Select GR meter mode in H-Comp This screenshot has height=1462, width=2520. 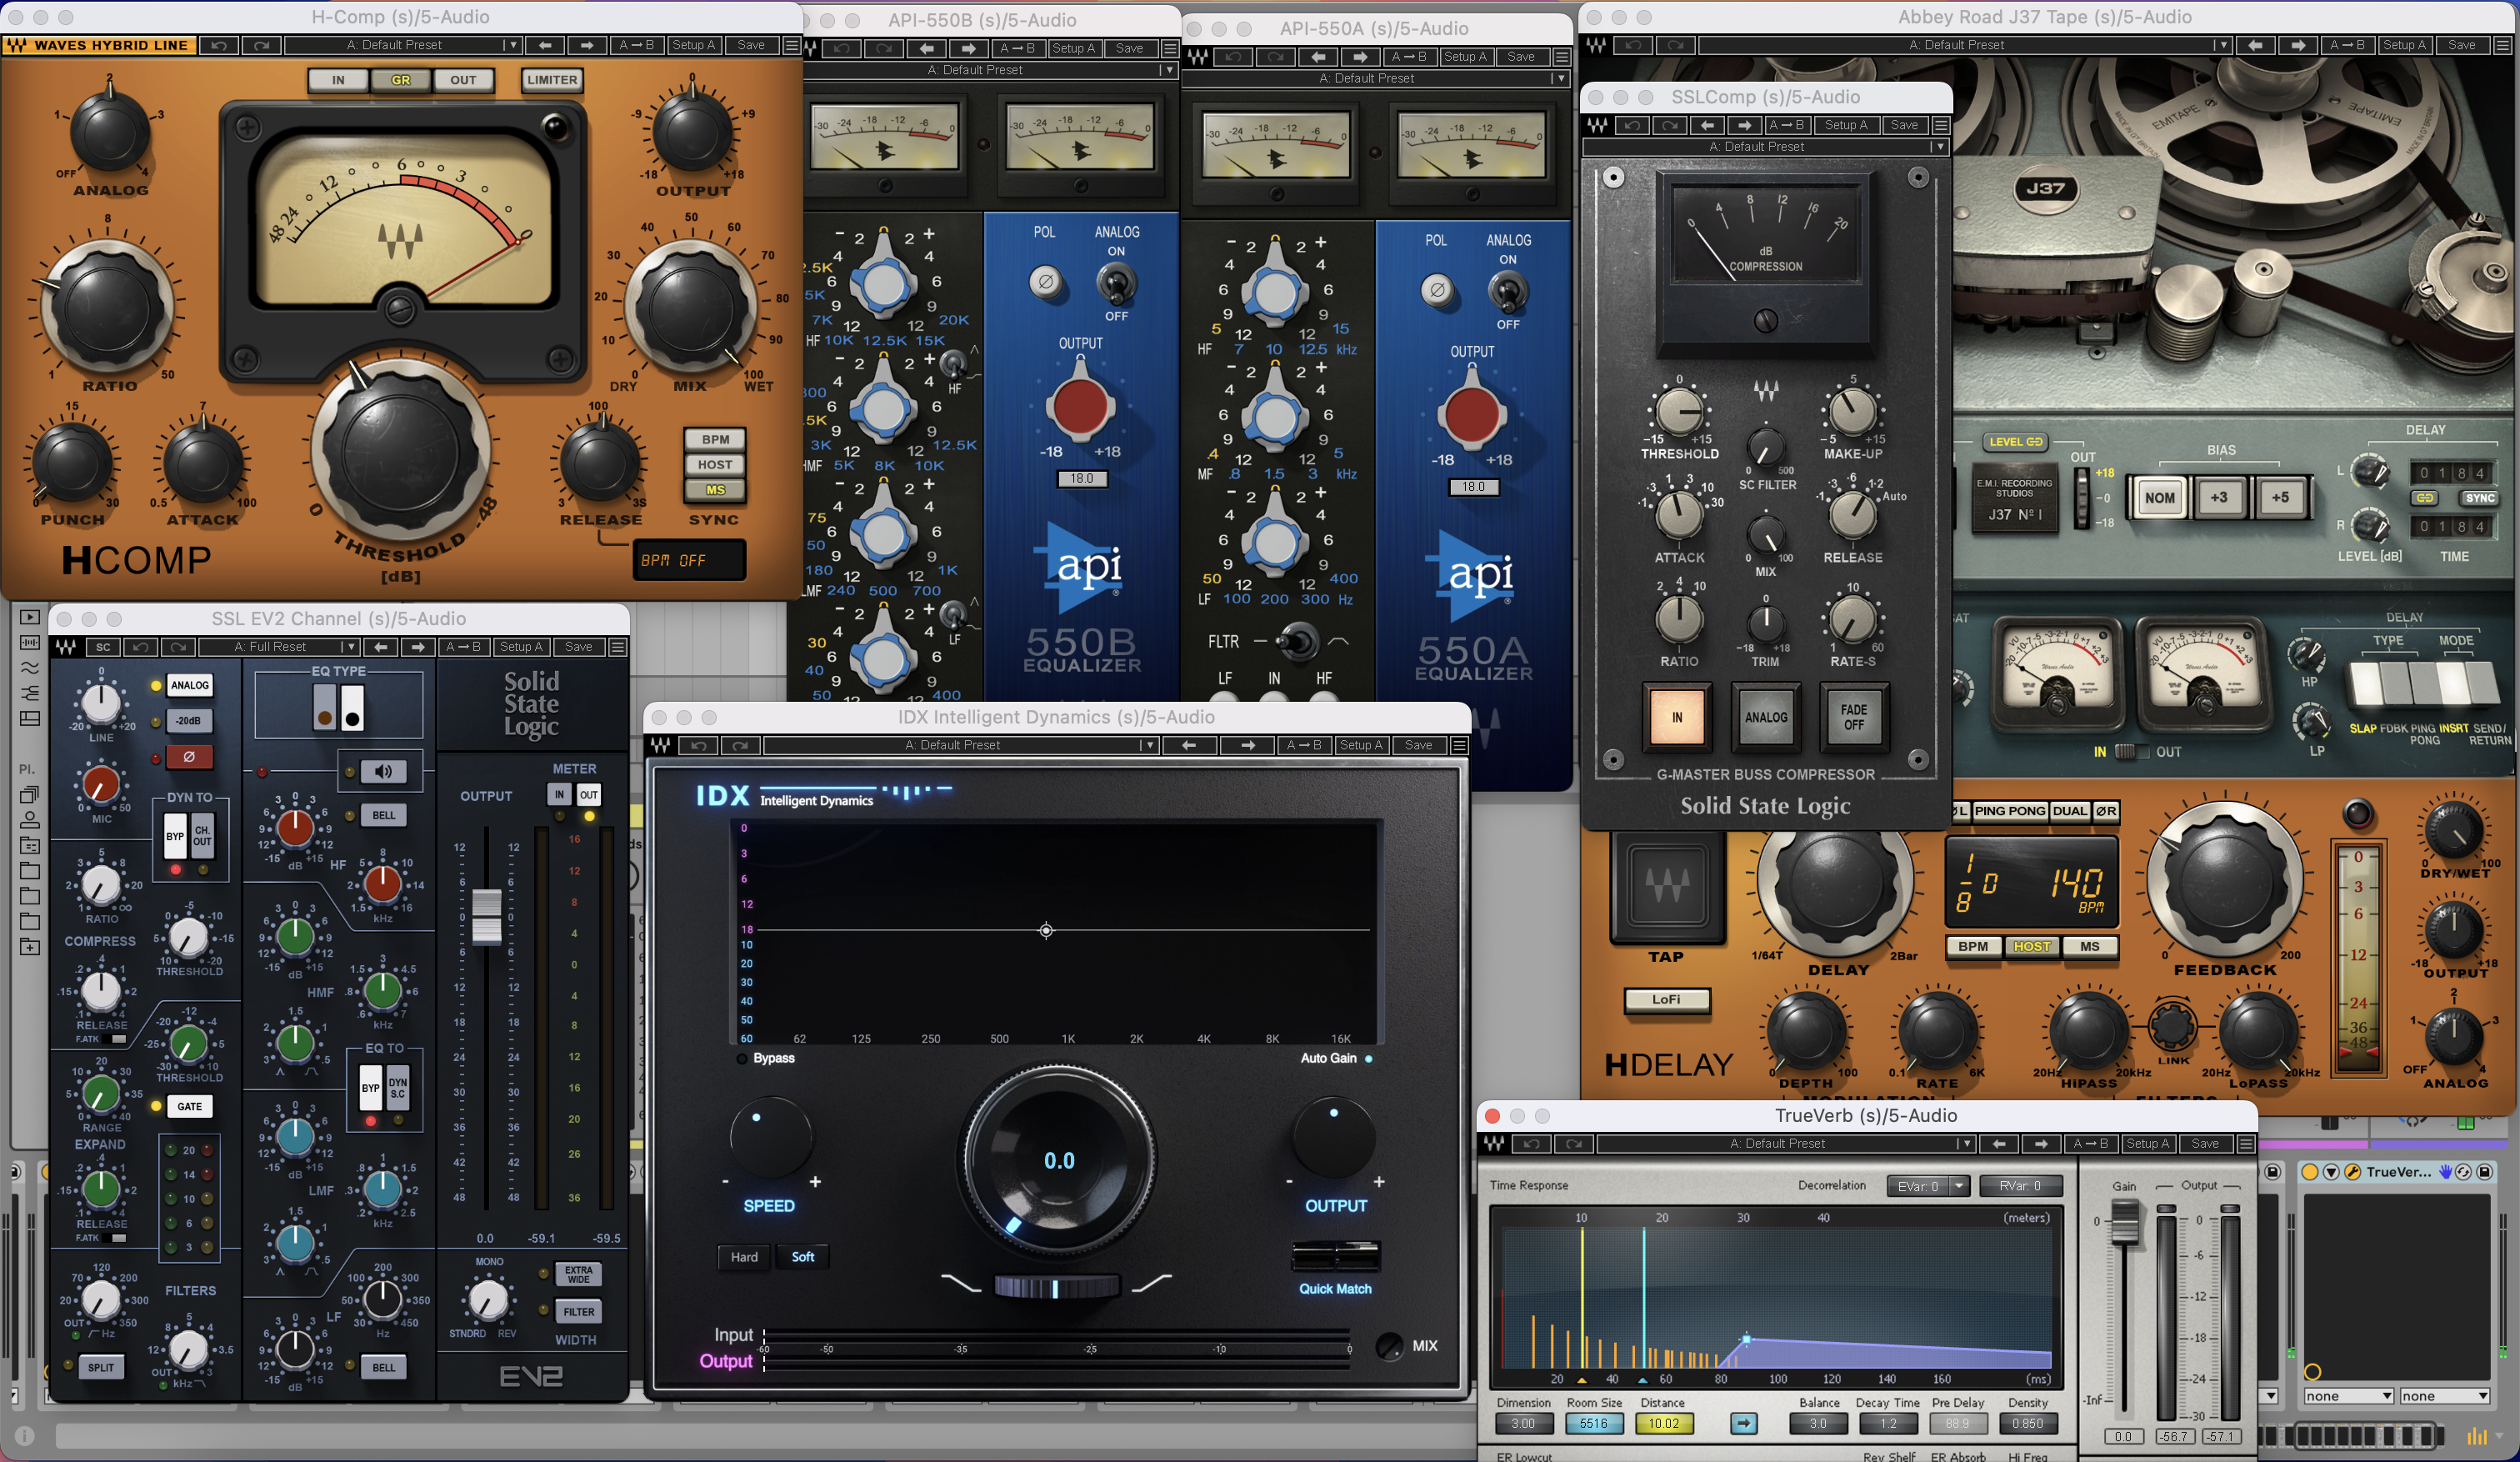coord(401,80)
